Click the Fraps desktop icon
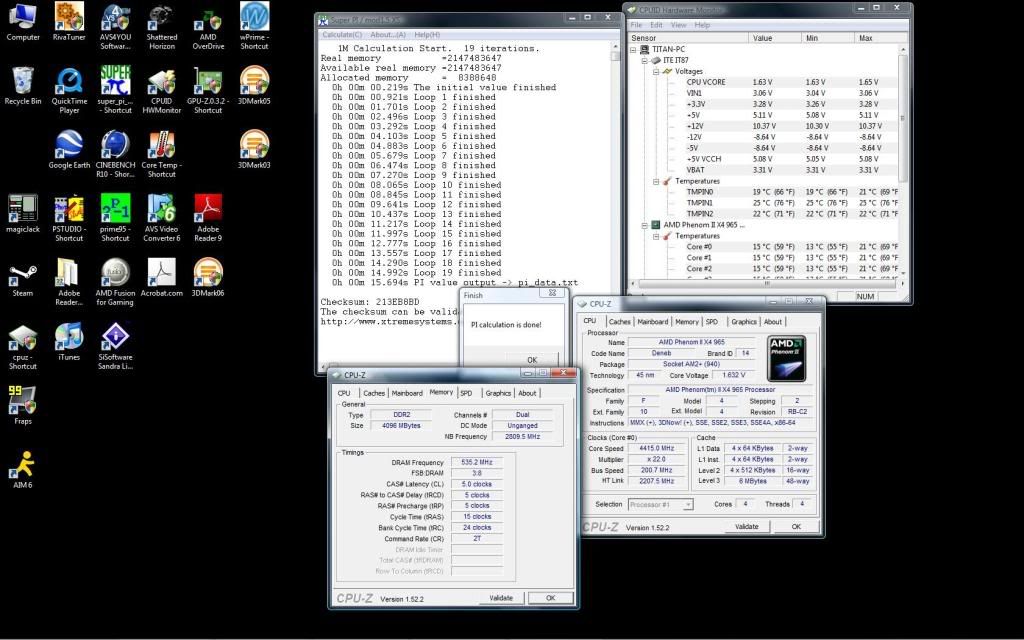The width and height of the screenshot is (1024, 640). [x=23, y=406]
